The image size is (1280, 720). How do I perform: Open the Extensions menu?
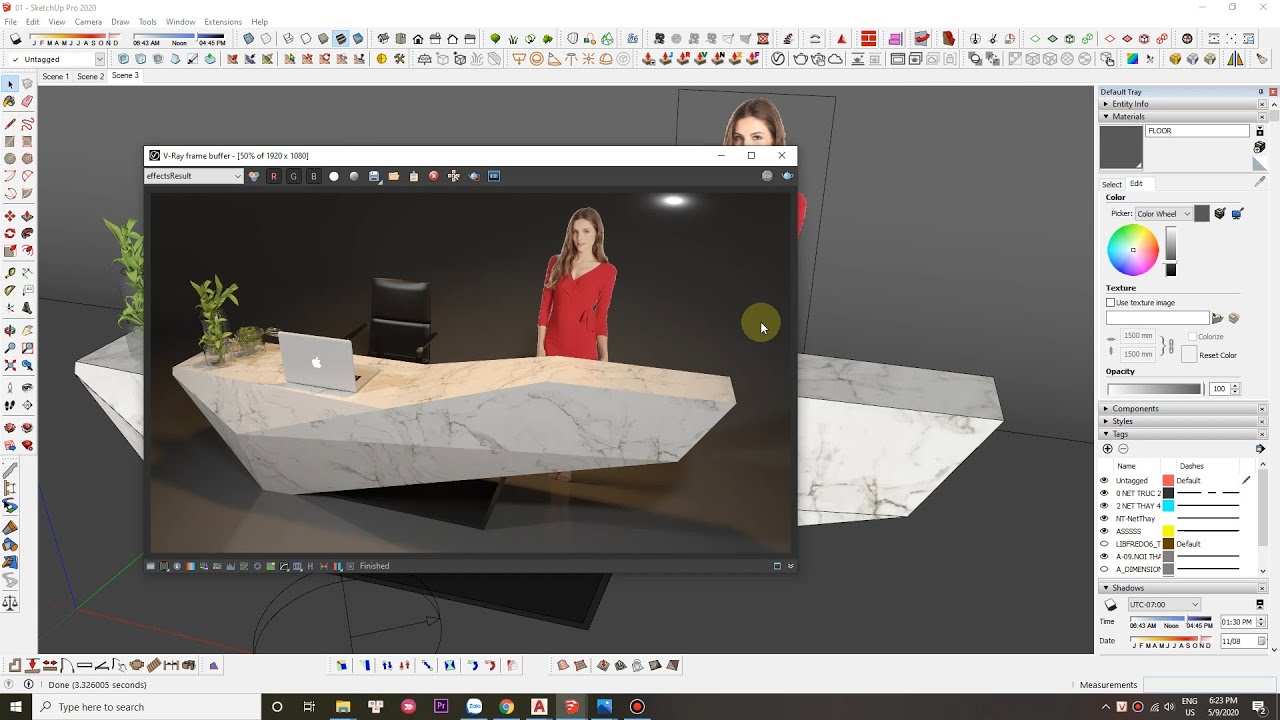point(223,22)
